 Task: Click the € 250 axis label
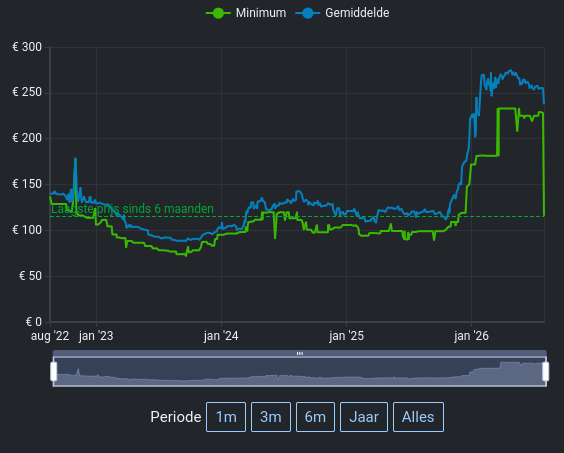click(x=27, y=92)
